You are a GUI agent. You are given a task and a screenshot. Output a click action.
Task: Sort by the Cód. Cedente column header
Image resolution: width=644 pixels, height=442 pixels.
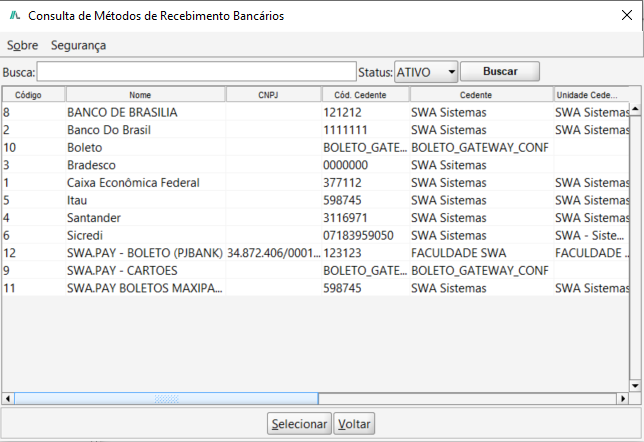[366, 95]
